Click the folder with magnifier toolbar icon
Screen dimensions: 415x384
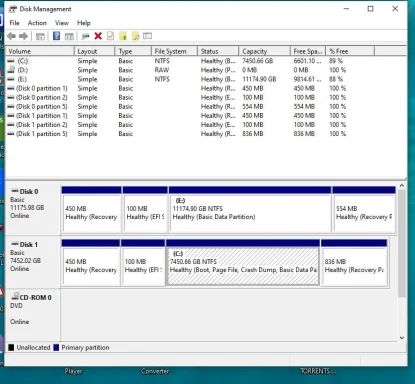136,36
